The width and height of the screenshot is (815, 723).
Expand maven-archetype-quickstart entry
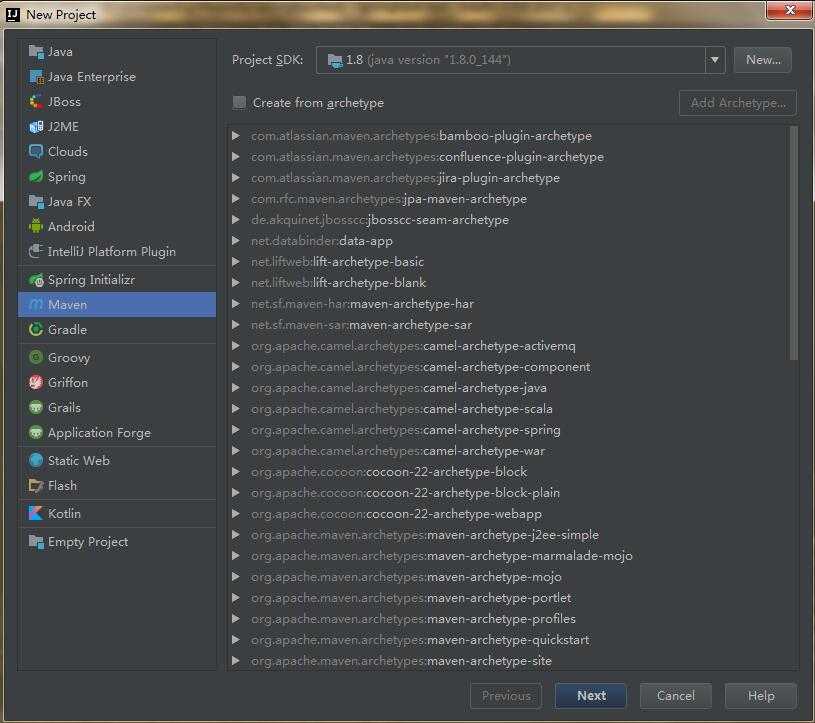coord(235,640)
